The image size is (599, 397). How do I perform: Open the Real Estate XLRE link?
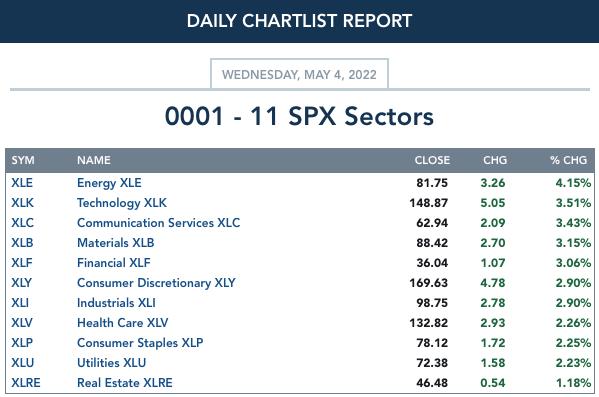[125, 382]
